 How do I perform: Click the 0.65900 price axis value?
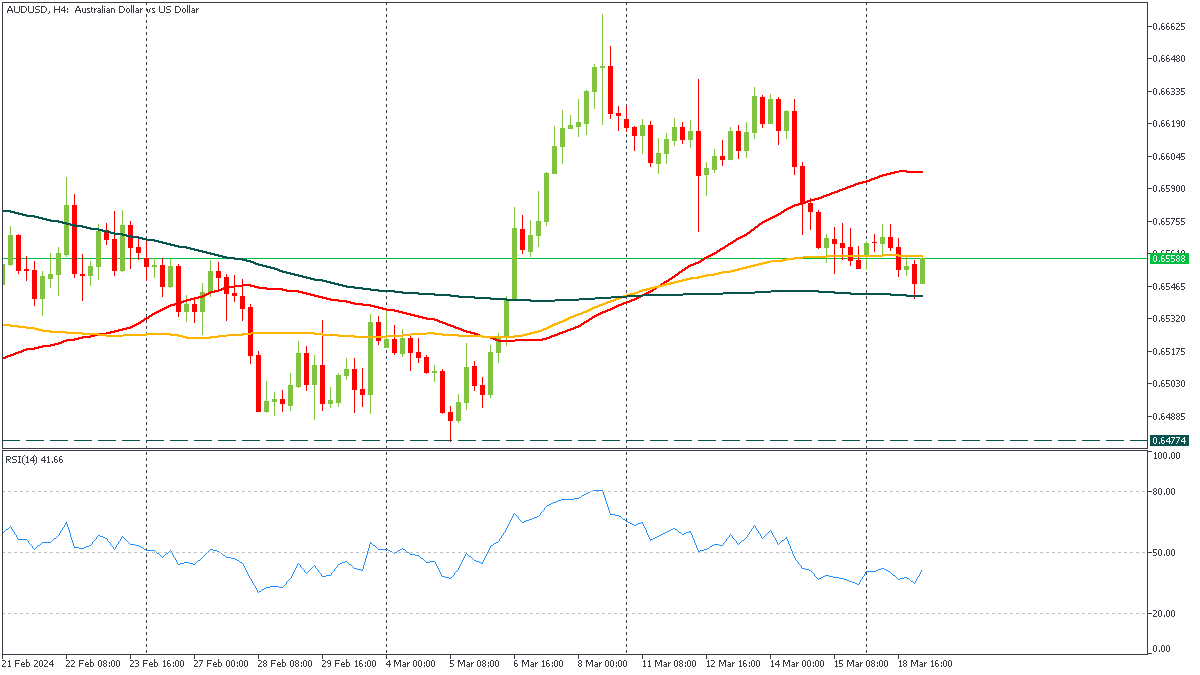[1169, 188]
